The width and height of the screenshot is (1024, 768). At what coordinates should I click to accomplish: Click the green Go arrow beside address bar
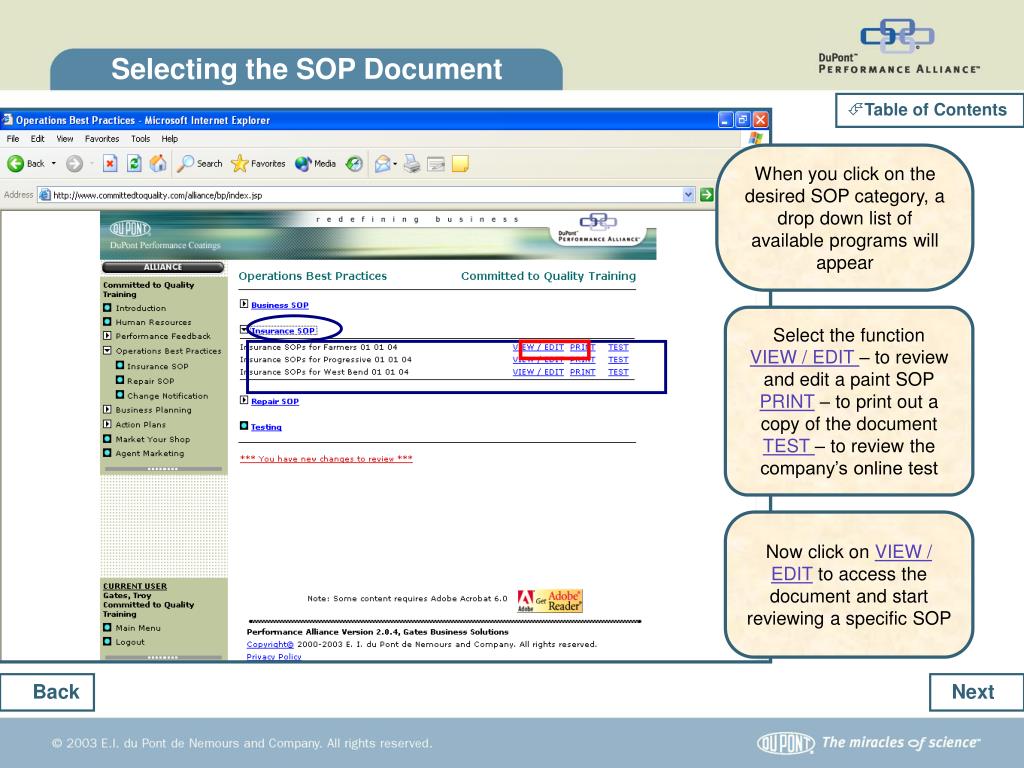[x=707, y=195]
